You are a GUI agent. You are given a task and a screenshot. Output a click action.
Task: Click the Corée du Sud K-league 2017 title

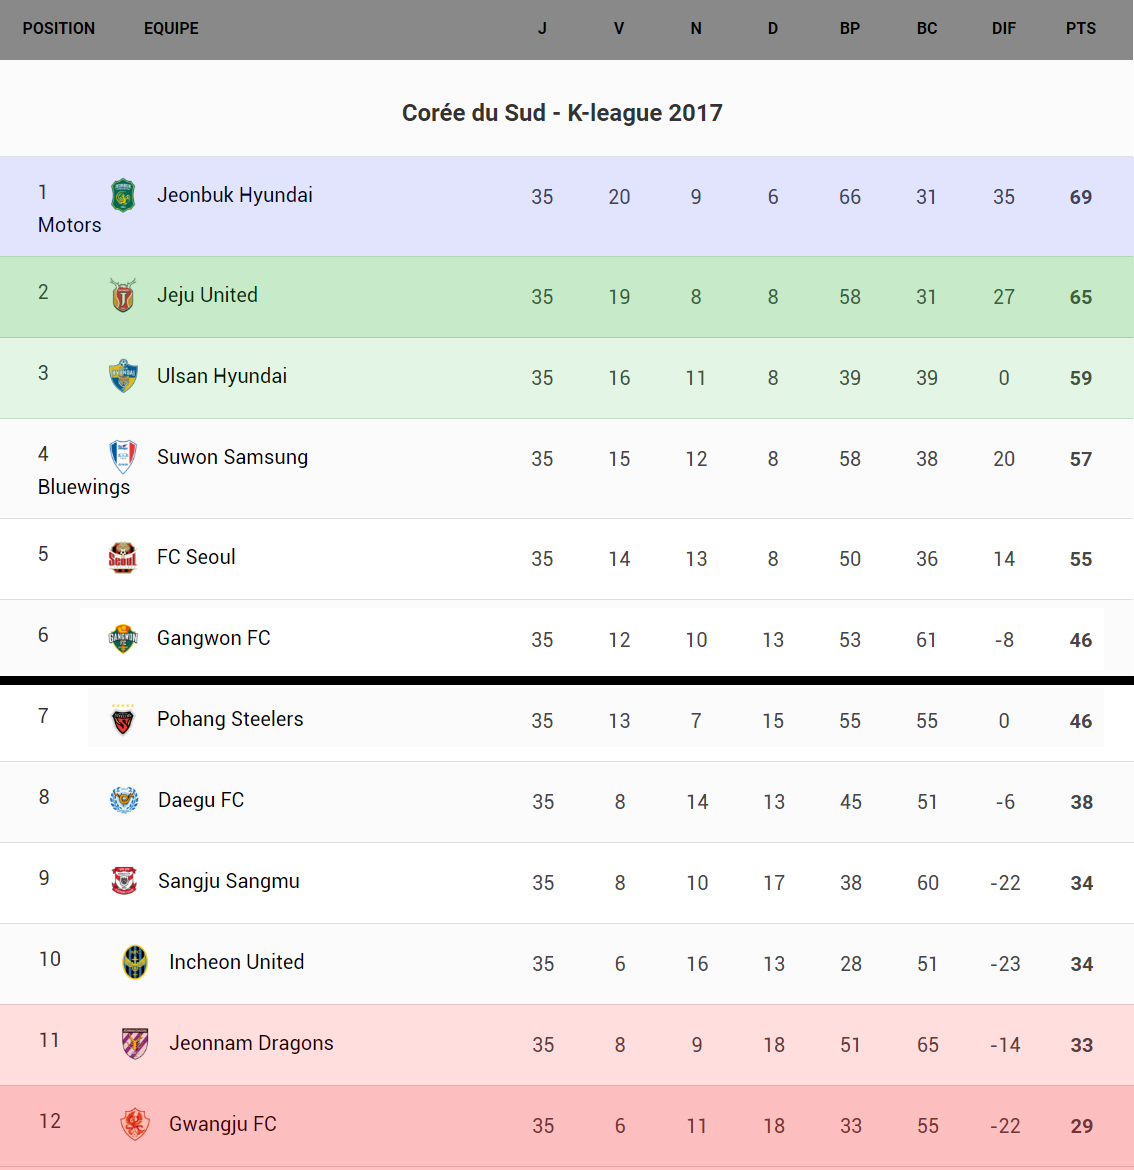click(x=562, y=113)
